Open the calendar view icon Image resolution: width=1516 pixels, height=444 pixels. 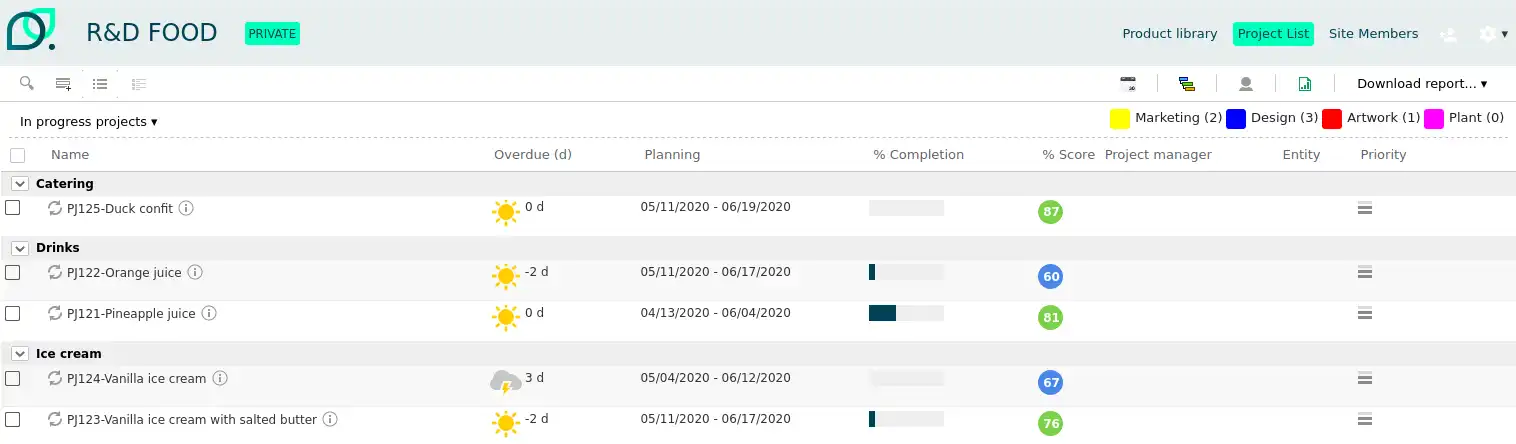1128,84
